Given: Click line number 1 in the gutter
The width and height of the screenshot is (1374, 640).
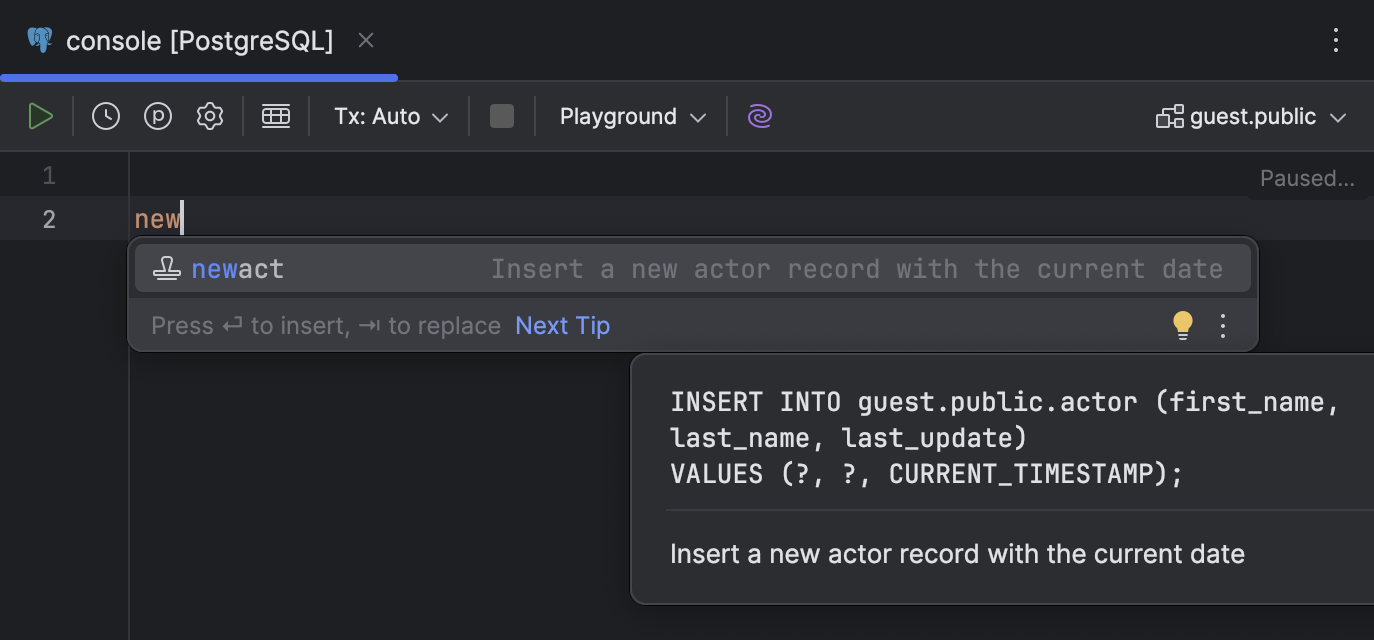Looking at the screenshot, I should tap(48, 174).
